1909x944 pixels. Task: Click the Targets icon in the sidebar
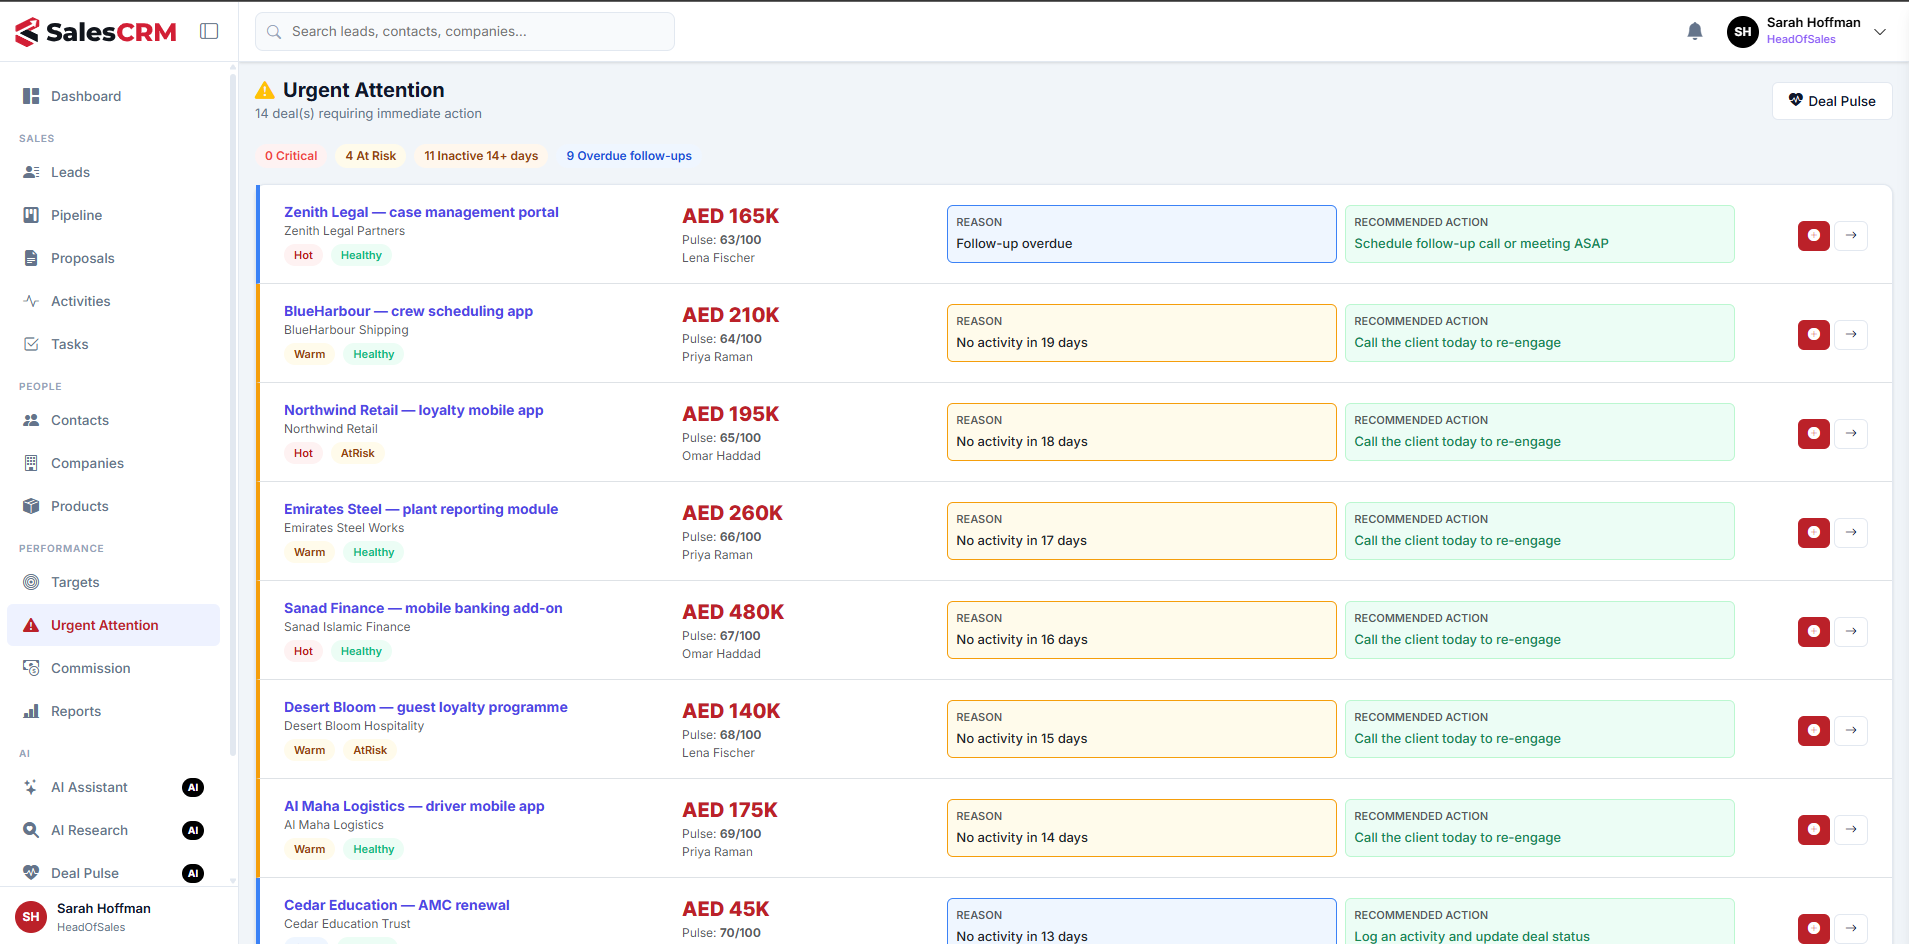coord(31,582)
